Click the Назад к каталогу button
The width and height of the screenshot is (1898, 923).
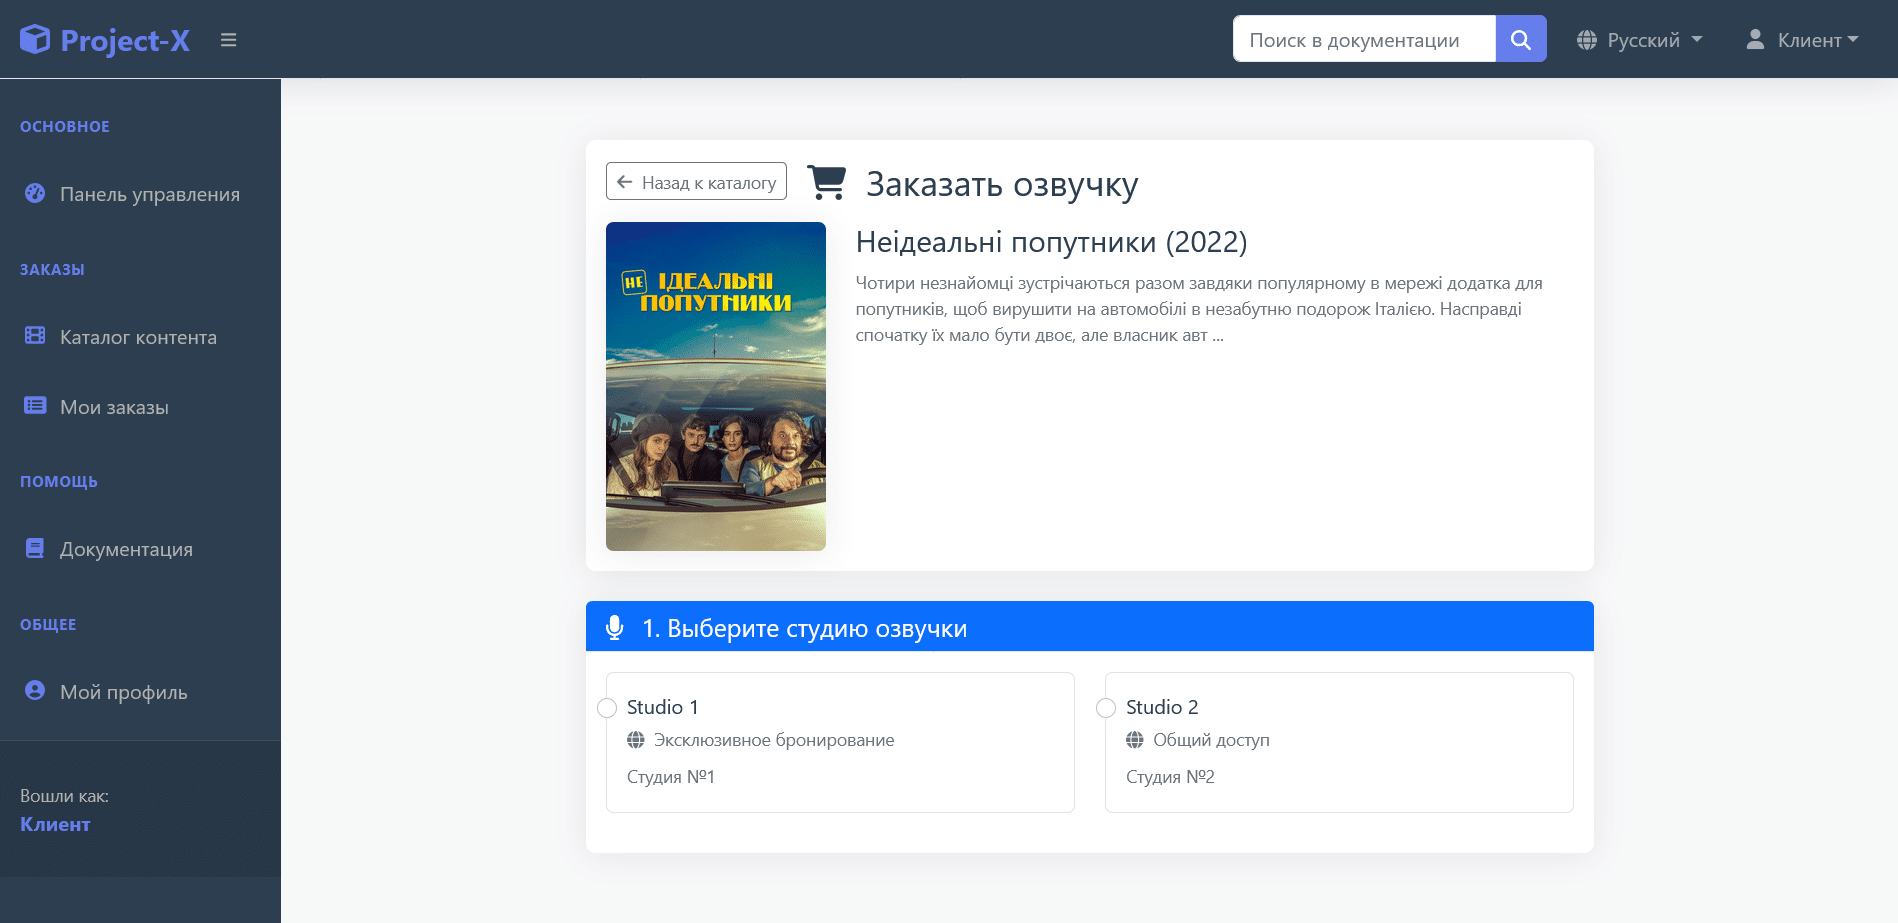(696, 182)
